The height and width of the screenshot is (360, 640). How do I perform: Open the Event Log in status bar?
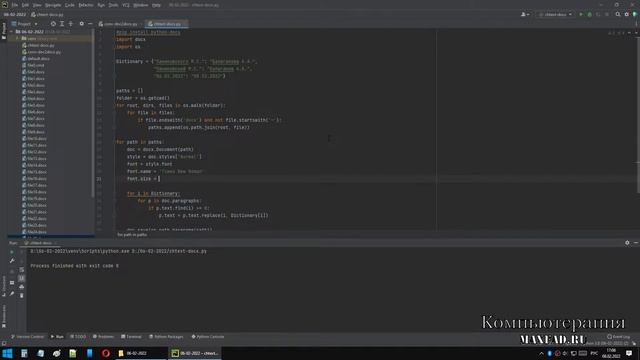[619, 337]
